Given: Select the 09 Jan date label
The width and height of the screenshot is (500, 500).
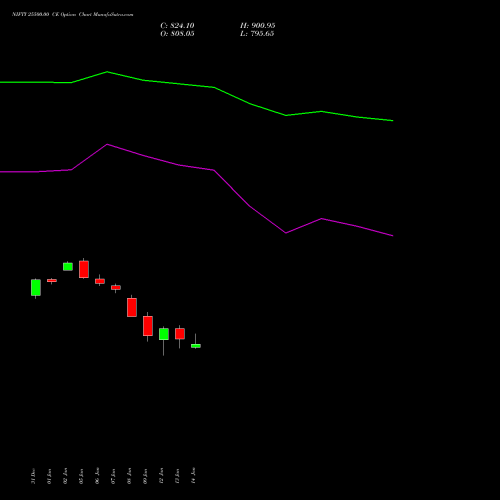Looking at the screenshot, I should [145, 476].
